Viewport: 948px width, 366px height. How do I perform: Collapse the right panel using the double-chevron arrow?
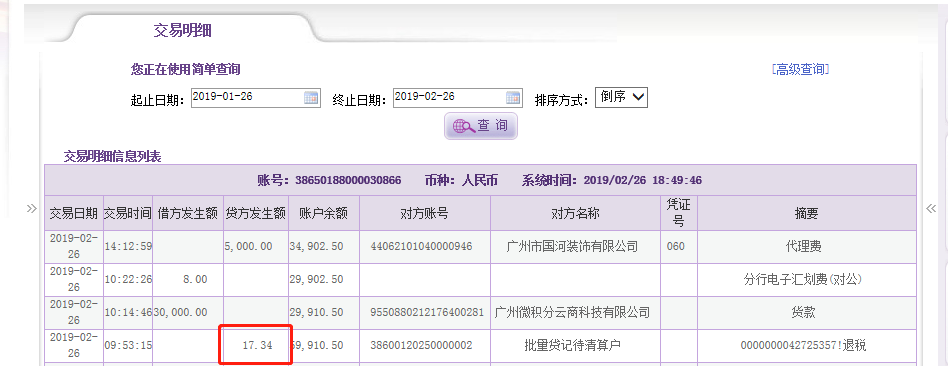point(931,209)
